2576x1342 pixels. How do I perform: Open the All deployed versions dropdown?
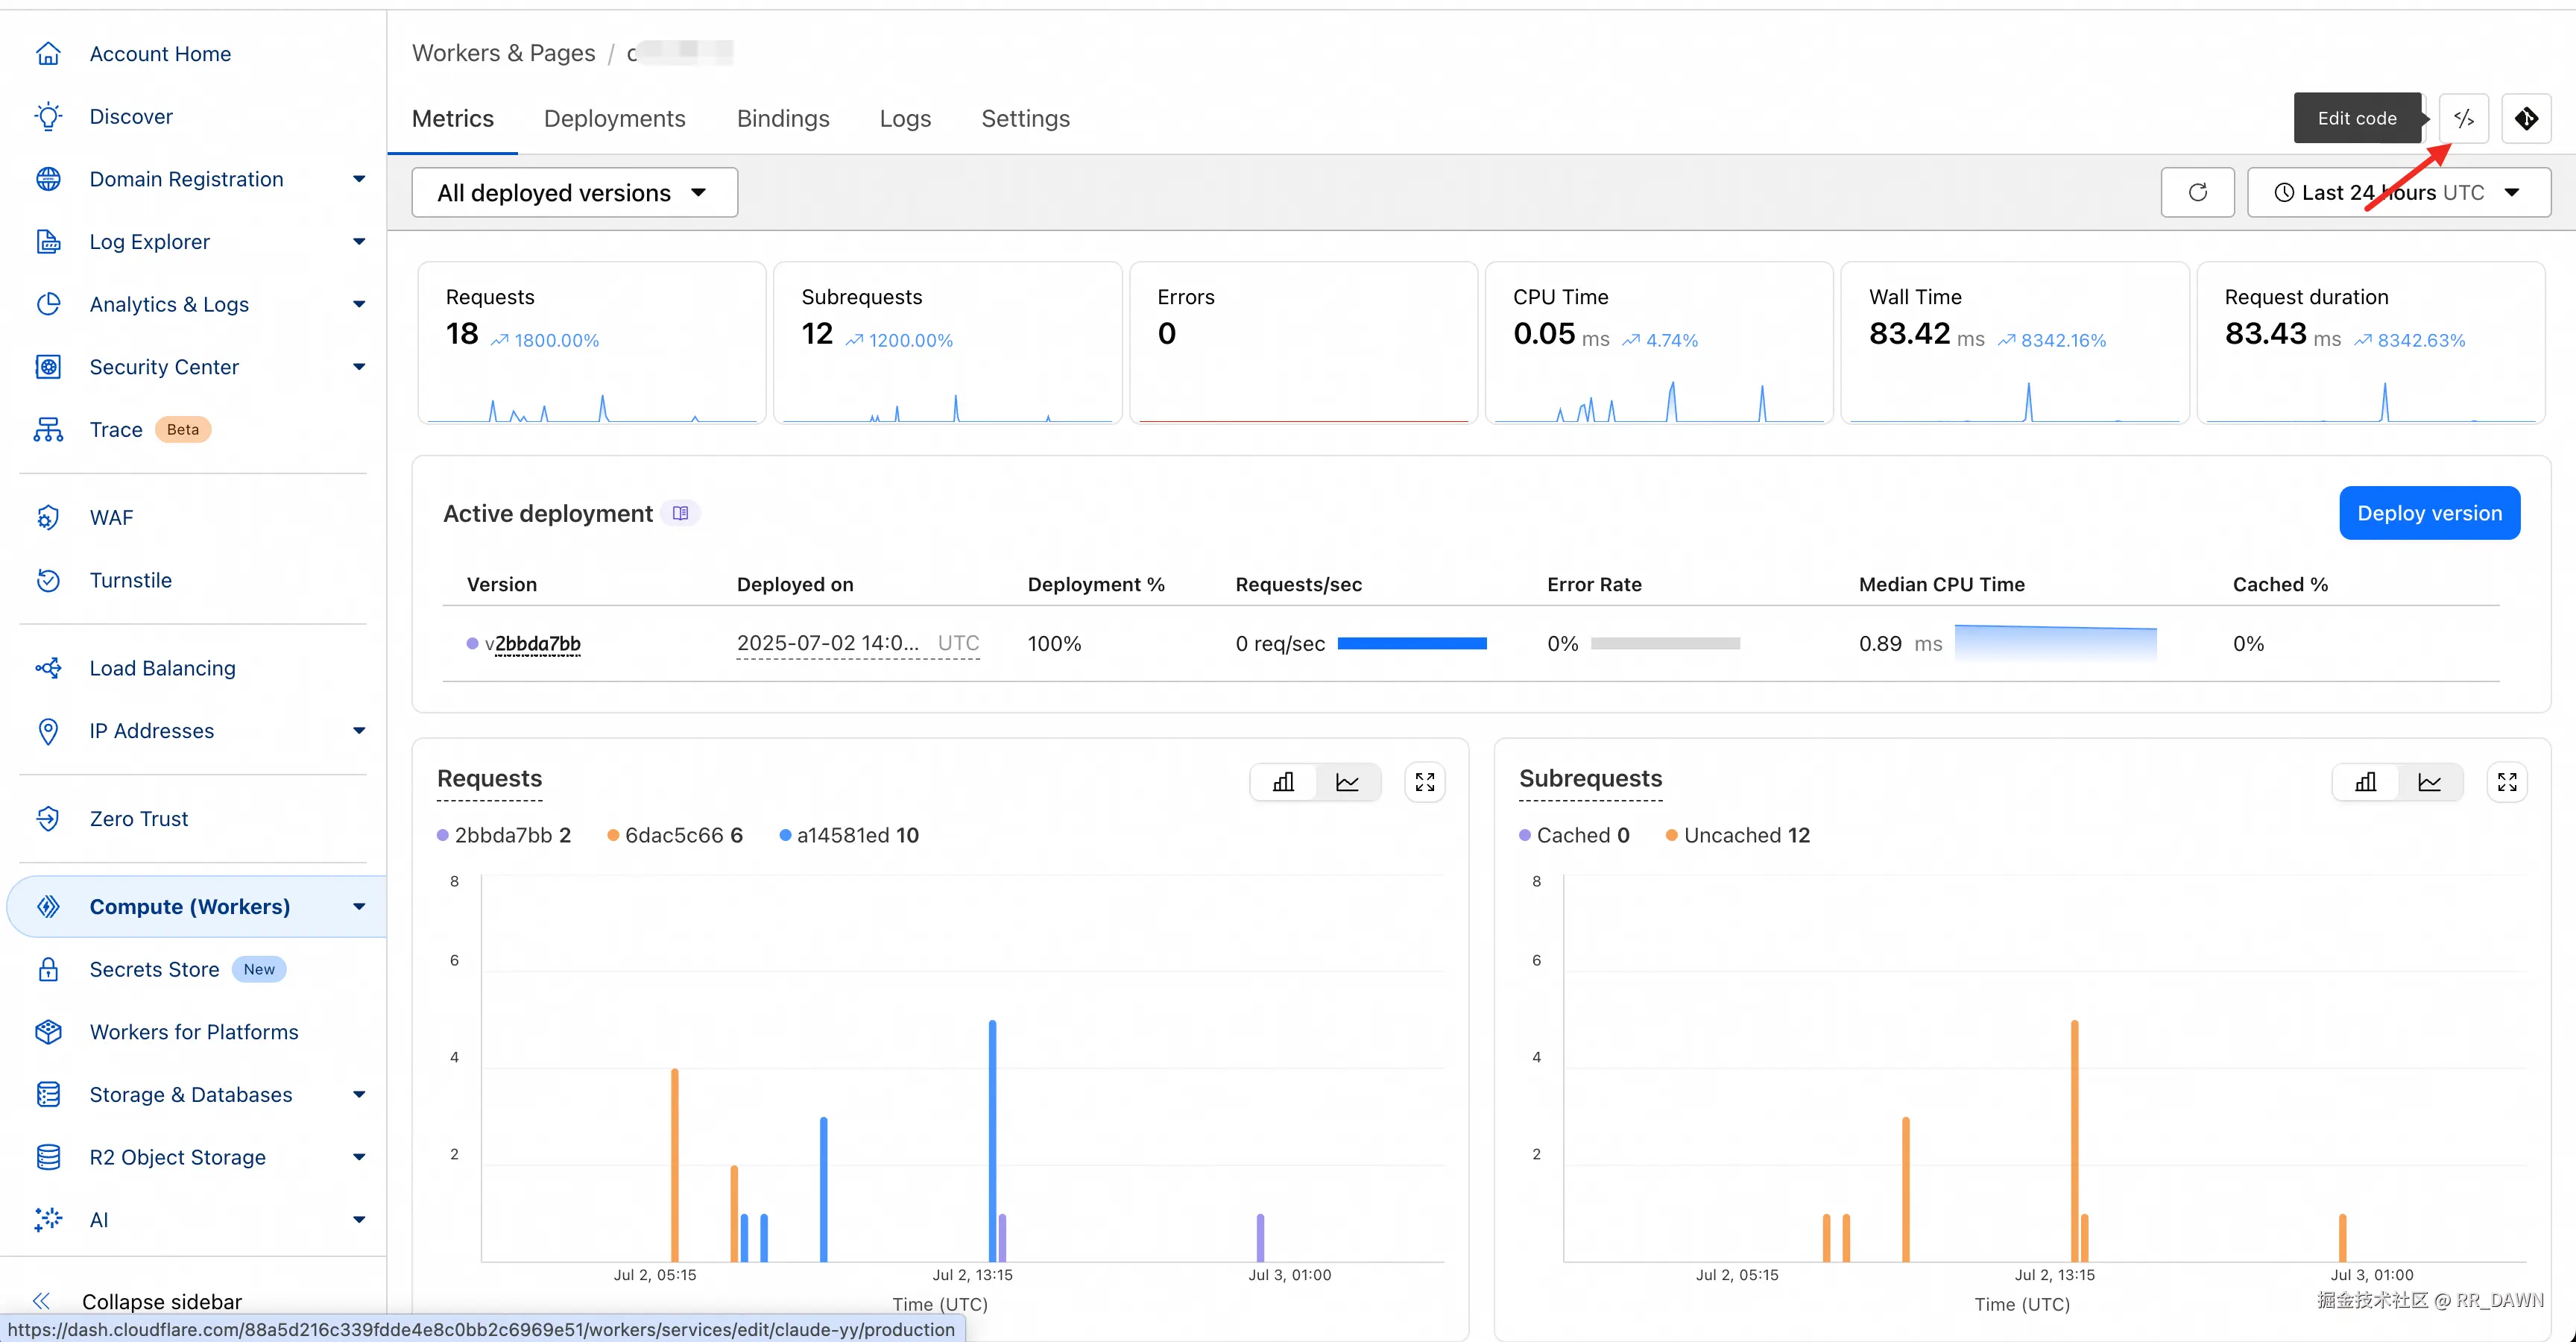click(574, 192)
